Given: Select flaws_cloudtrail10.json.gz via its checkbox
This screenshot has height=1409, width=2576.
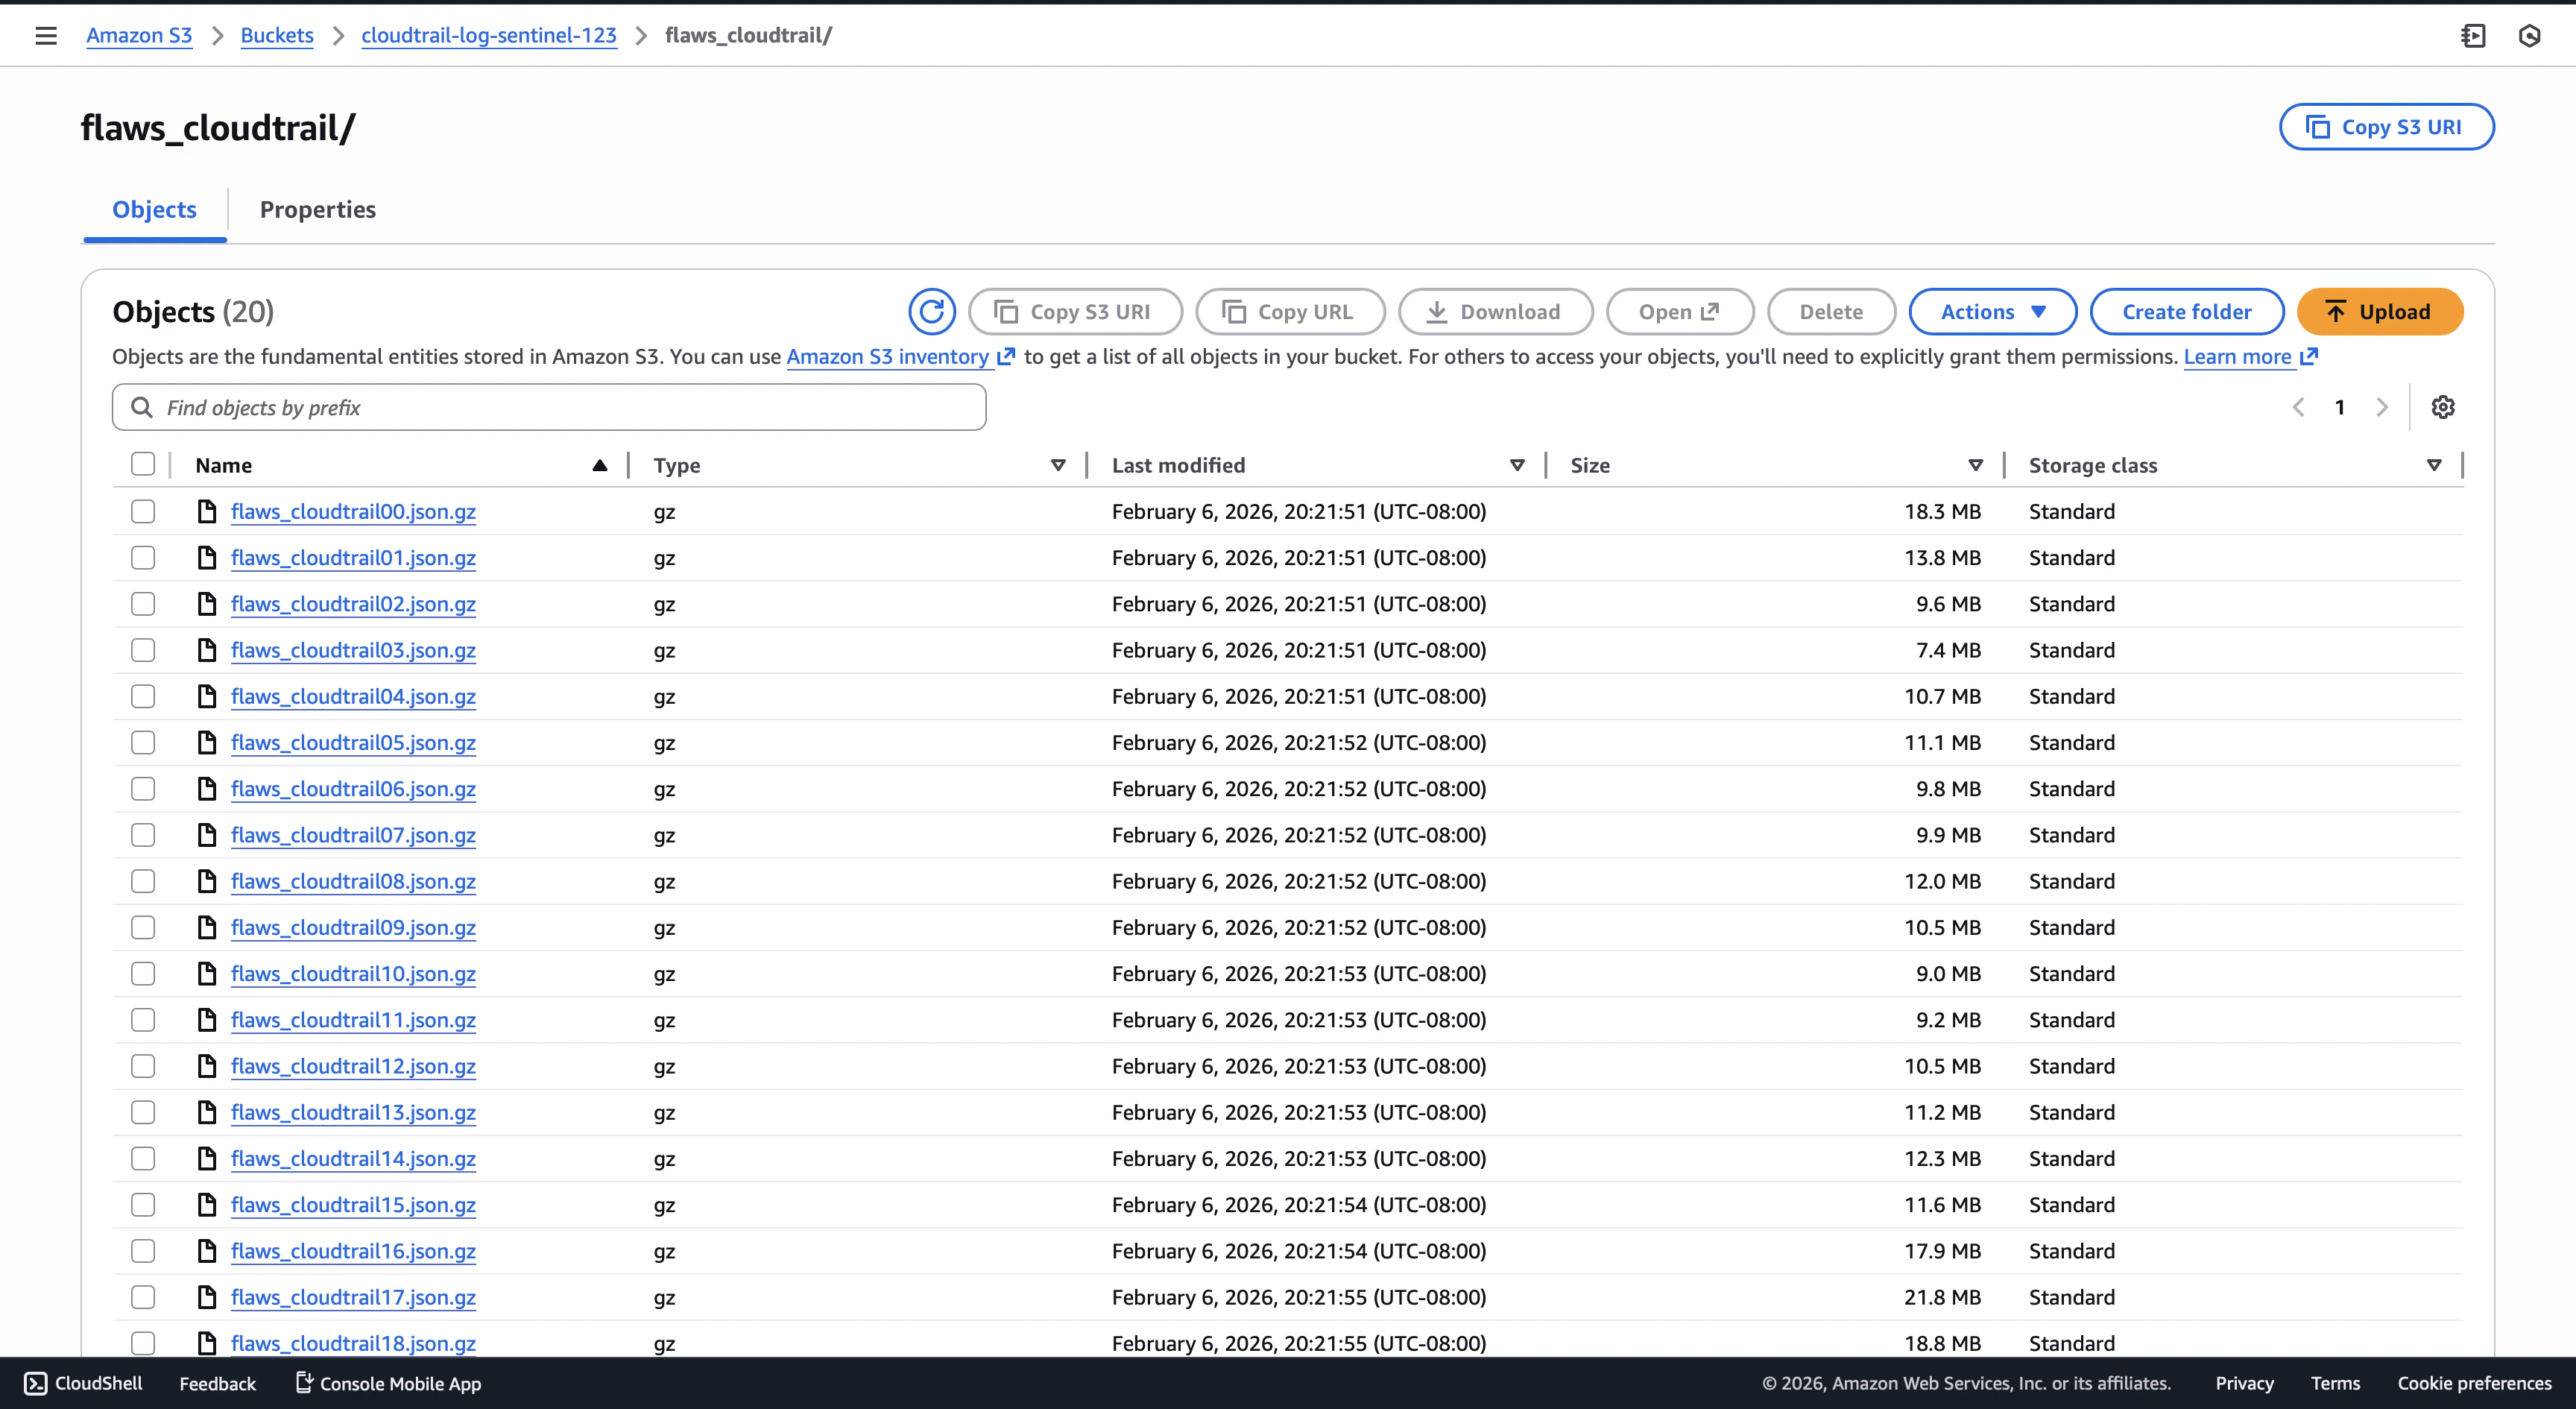Looking at the screenshot, I should click(143, 973).
